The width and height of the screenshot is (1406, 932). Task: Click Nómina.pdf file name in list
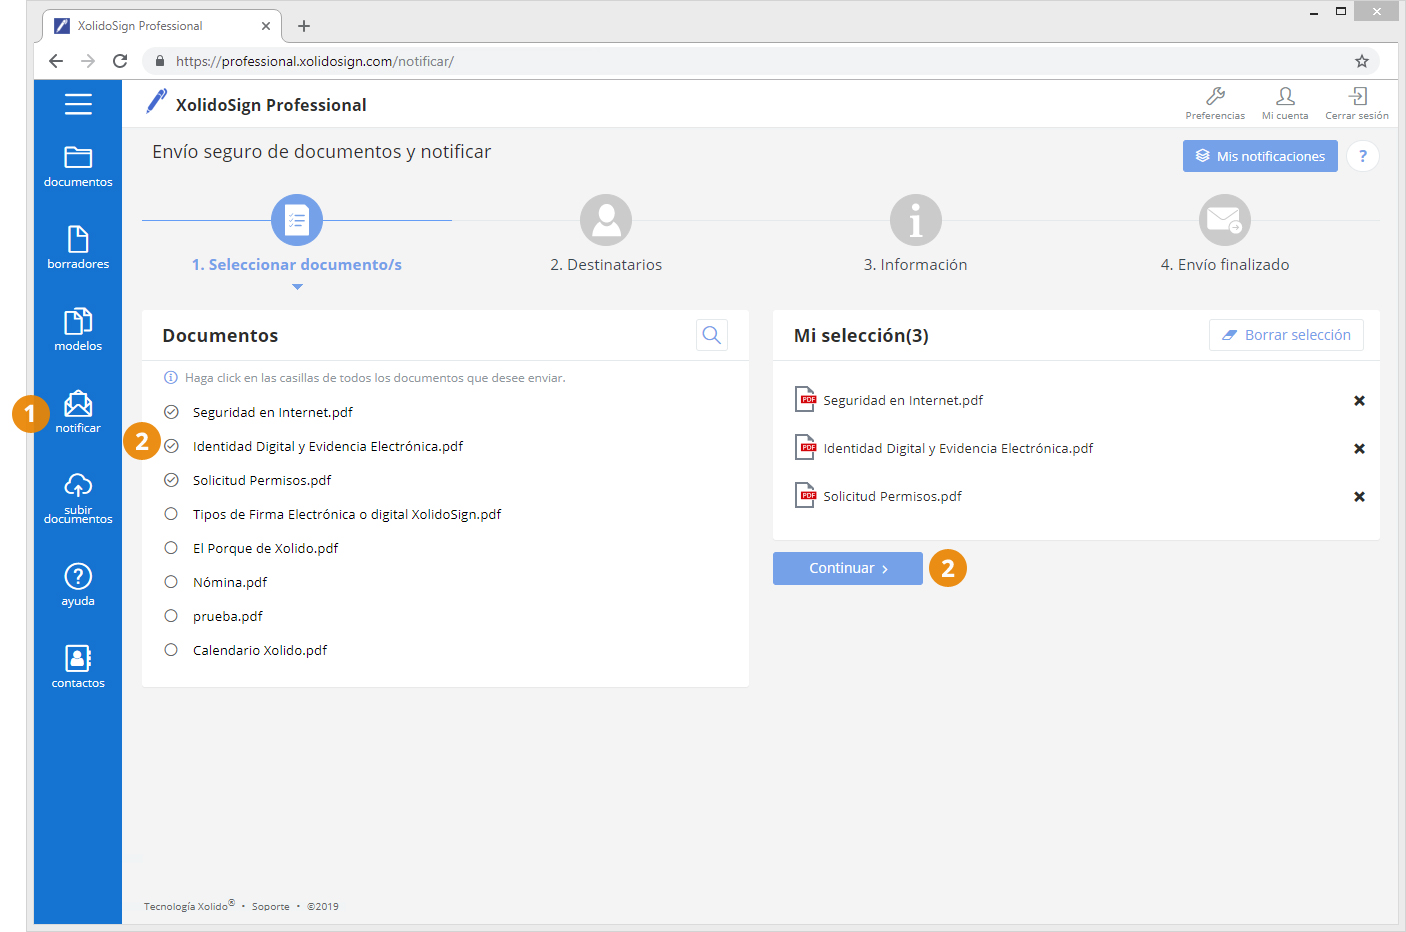(x=230, y=582)
